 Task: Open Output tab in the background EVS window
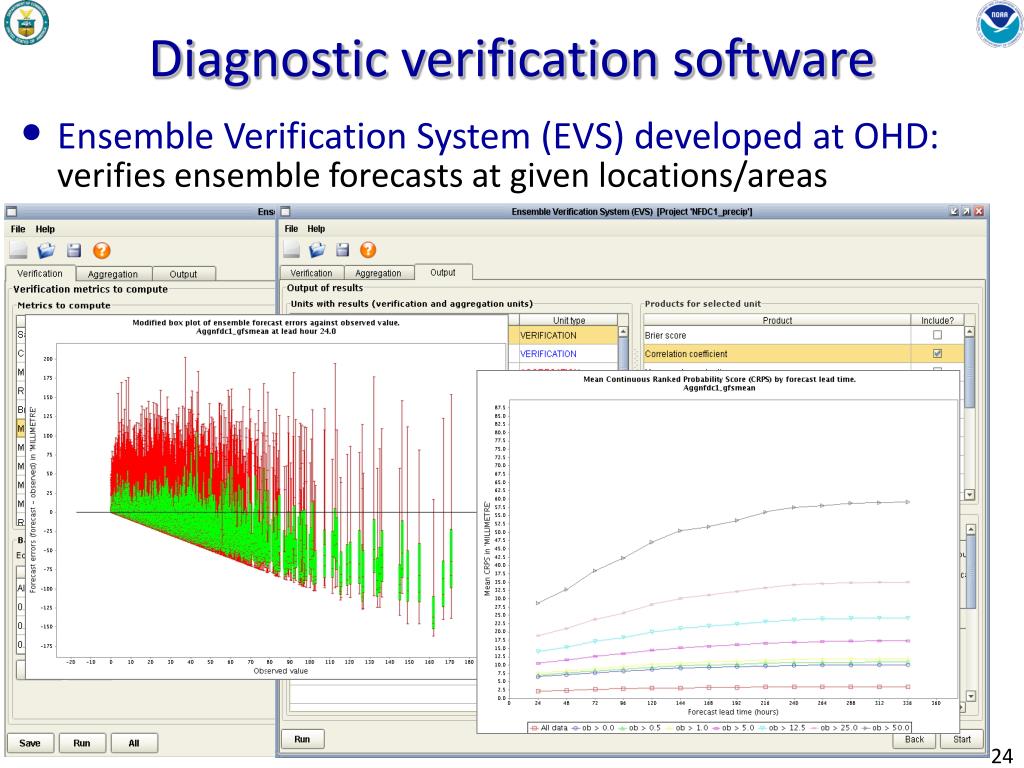point(183,274)
